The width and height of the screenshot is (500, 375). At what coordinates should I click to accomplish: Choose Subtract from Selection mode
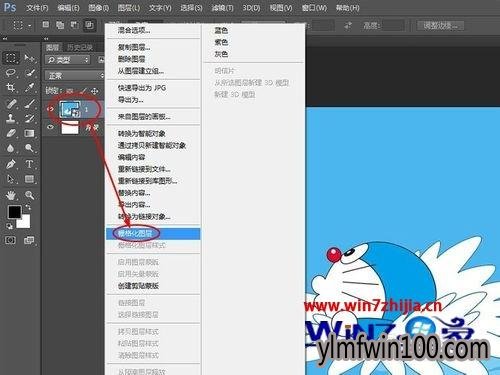[x=75, y=25]
